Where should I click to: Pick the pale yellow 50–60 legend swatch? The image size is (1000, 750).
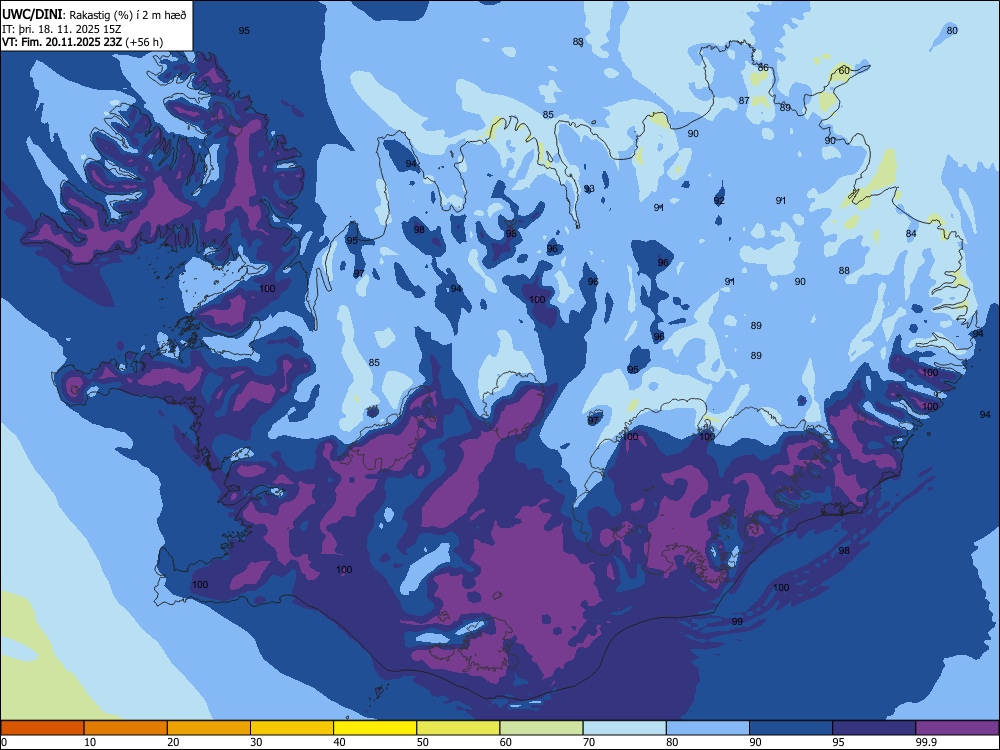coord(459,728)
